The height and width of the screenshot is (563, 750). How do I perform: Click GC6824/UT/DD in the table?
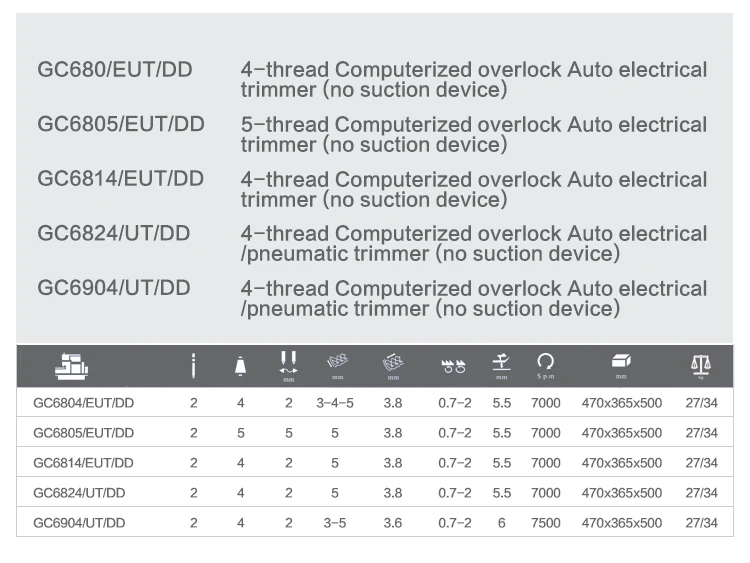79,493
